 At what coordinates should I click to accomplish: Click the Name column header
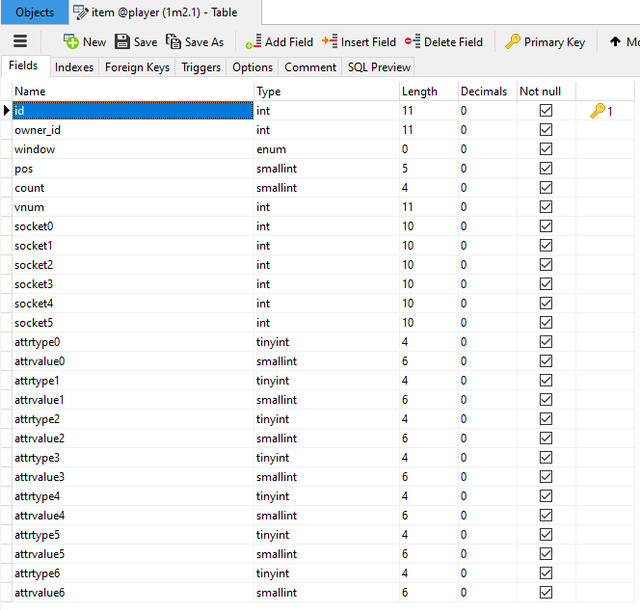pyautogui.click(x=30, y=91)
